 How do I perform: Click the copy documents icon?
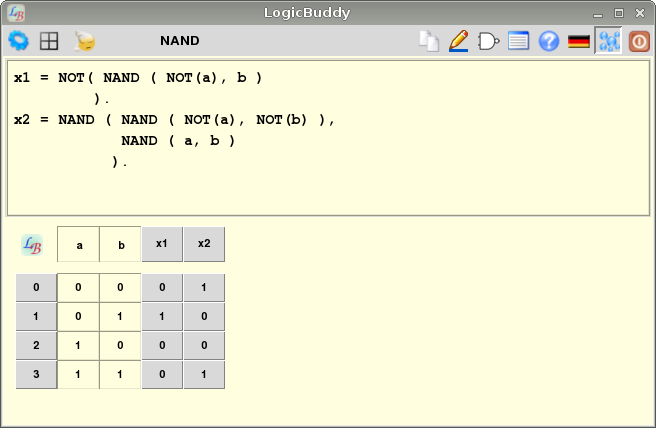(429, 41)
